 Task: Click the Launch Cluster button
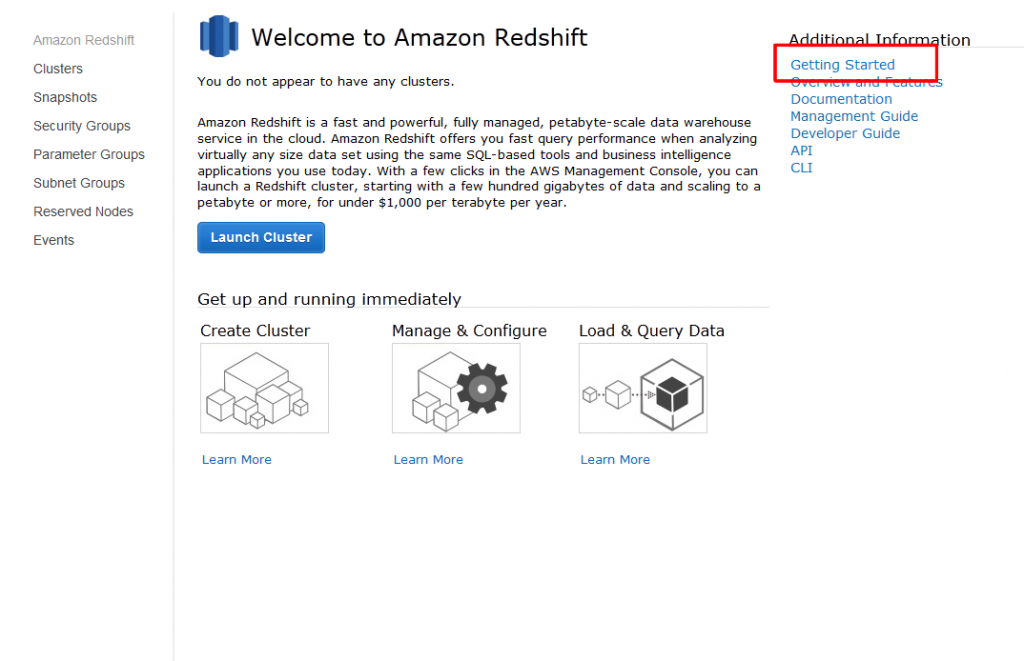point(261,238)
